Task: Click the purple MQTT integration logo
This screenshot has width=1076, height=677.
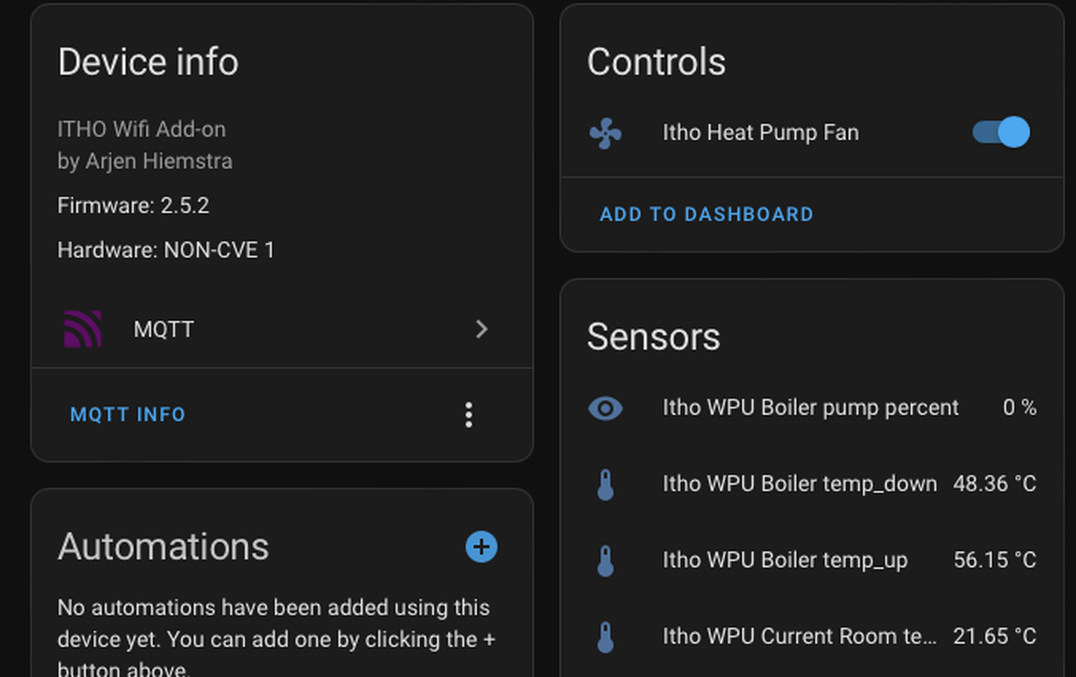Action: pos(82,329)
